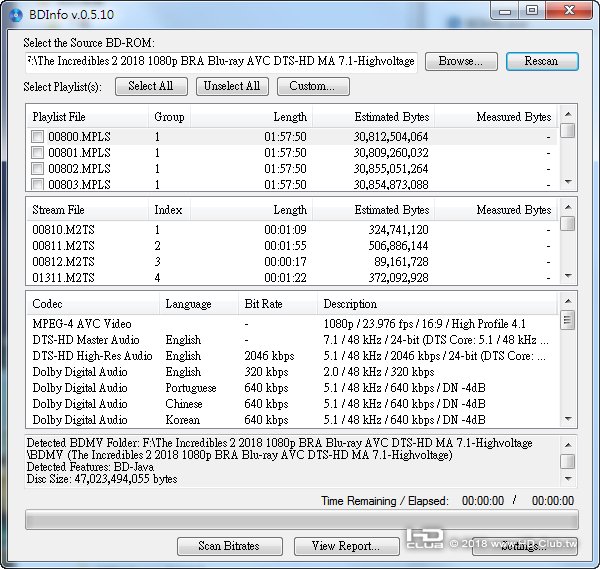The width and height of the screenshot is (600, 569).
Task: Minimize the BDInfo window
Action: [x=505, y=11]
